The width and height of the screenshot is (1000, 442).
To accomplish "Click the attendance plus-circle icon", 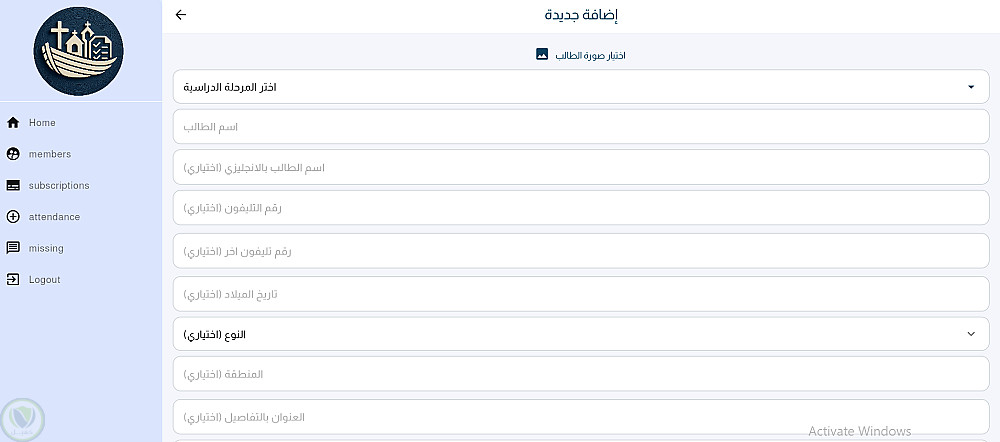I will [x=13, y=217].
